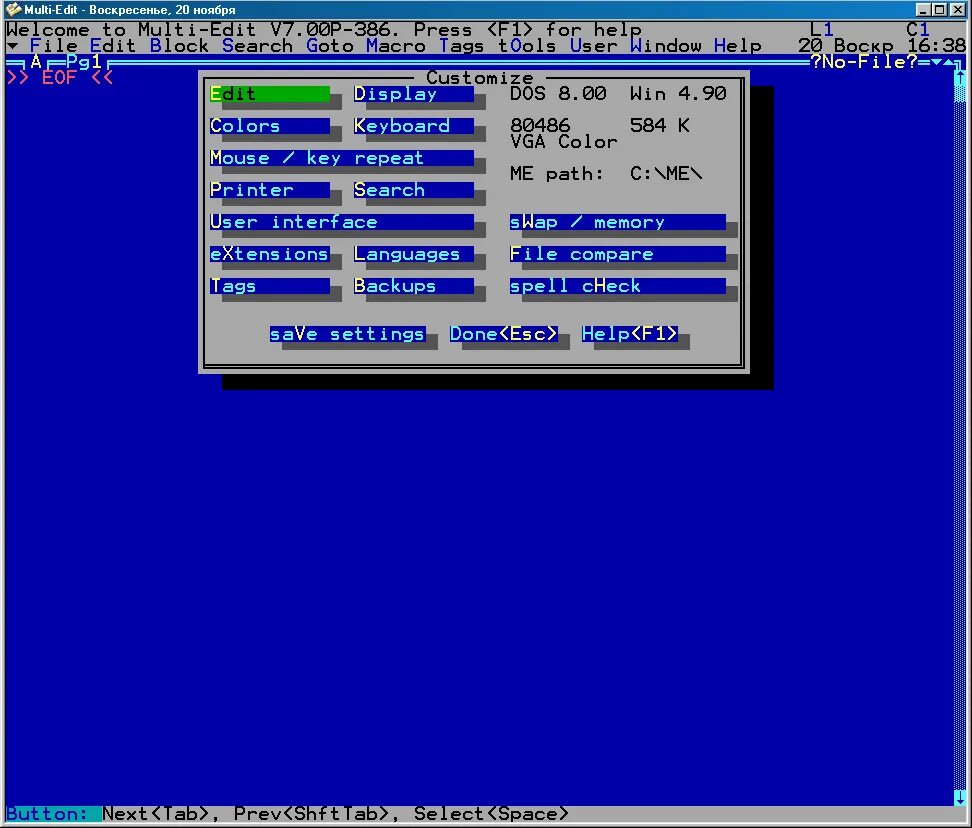The image size is (972, 828).
Task: Open Backups settings button
Action: point(413,286)
